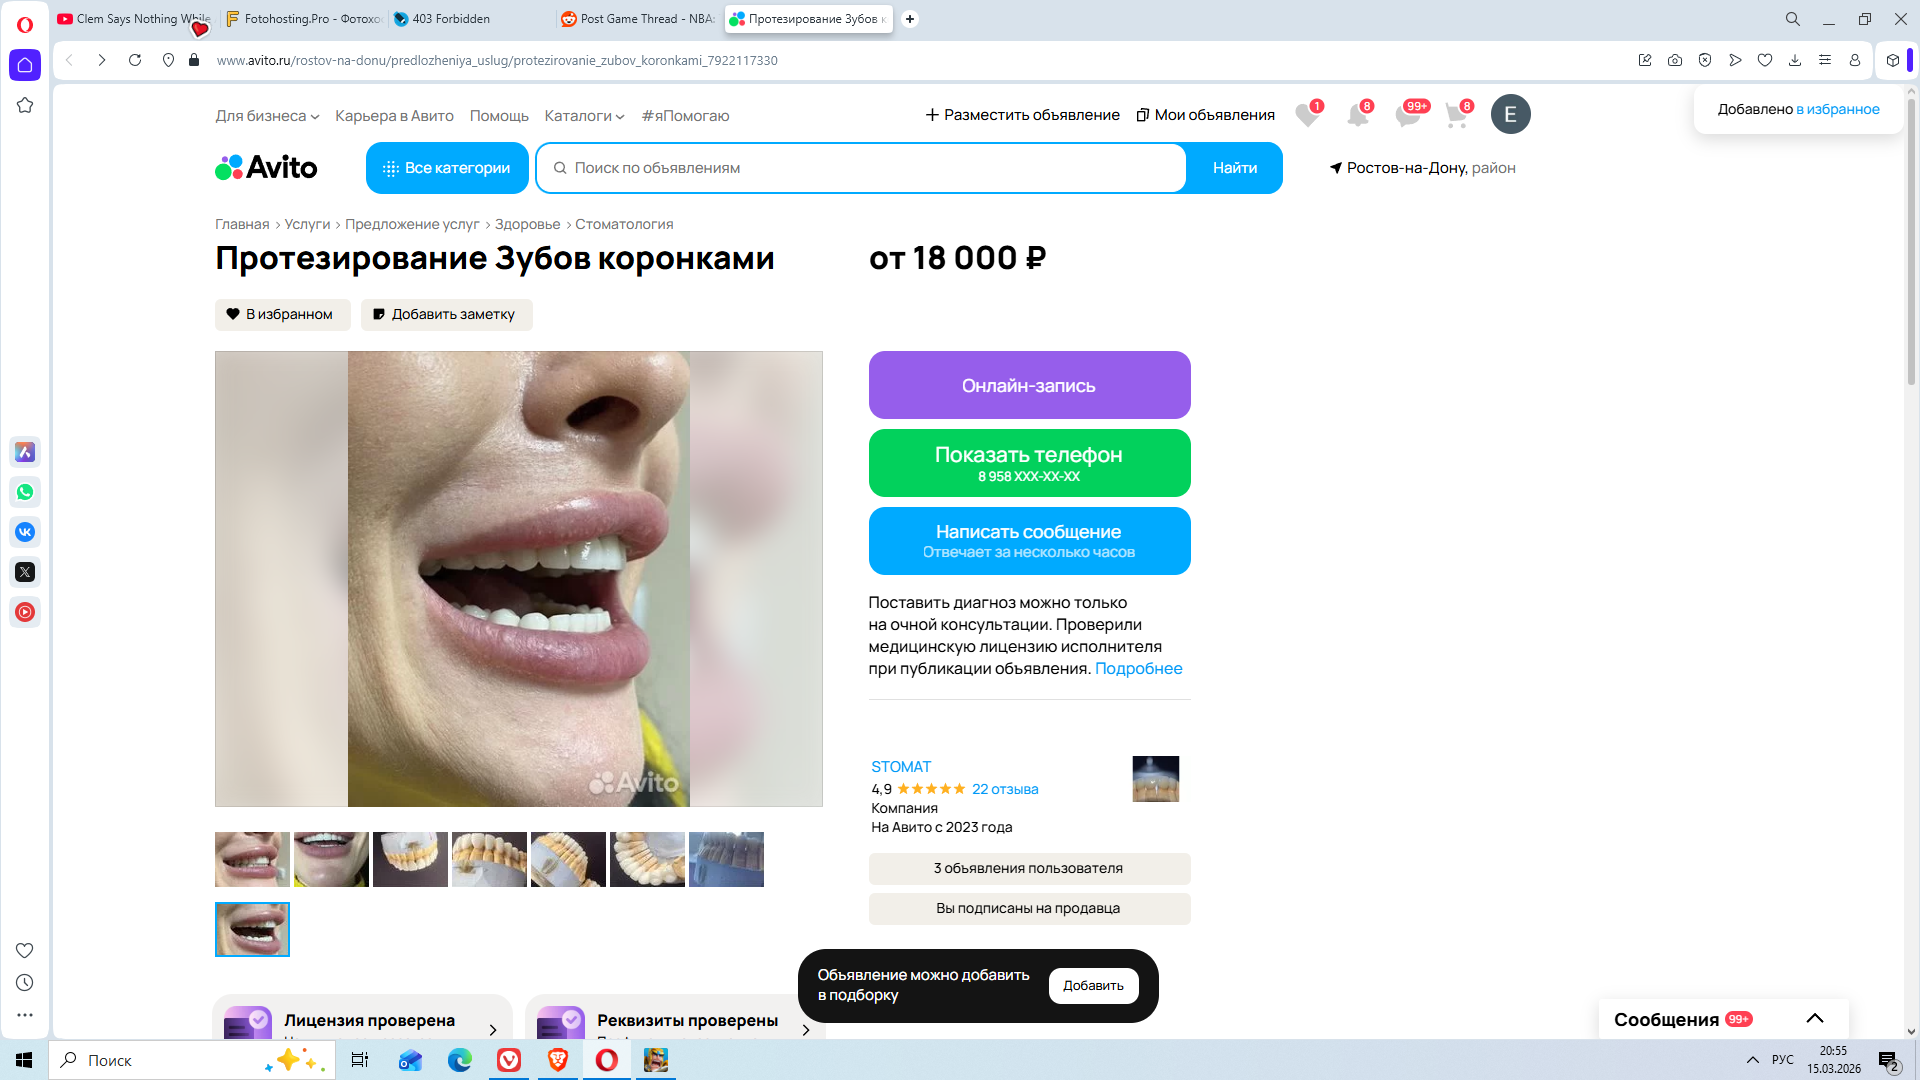Open the '22 отзыва' reviews link
The image size is (1920, 1080).
1004,789
